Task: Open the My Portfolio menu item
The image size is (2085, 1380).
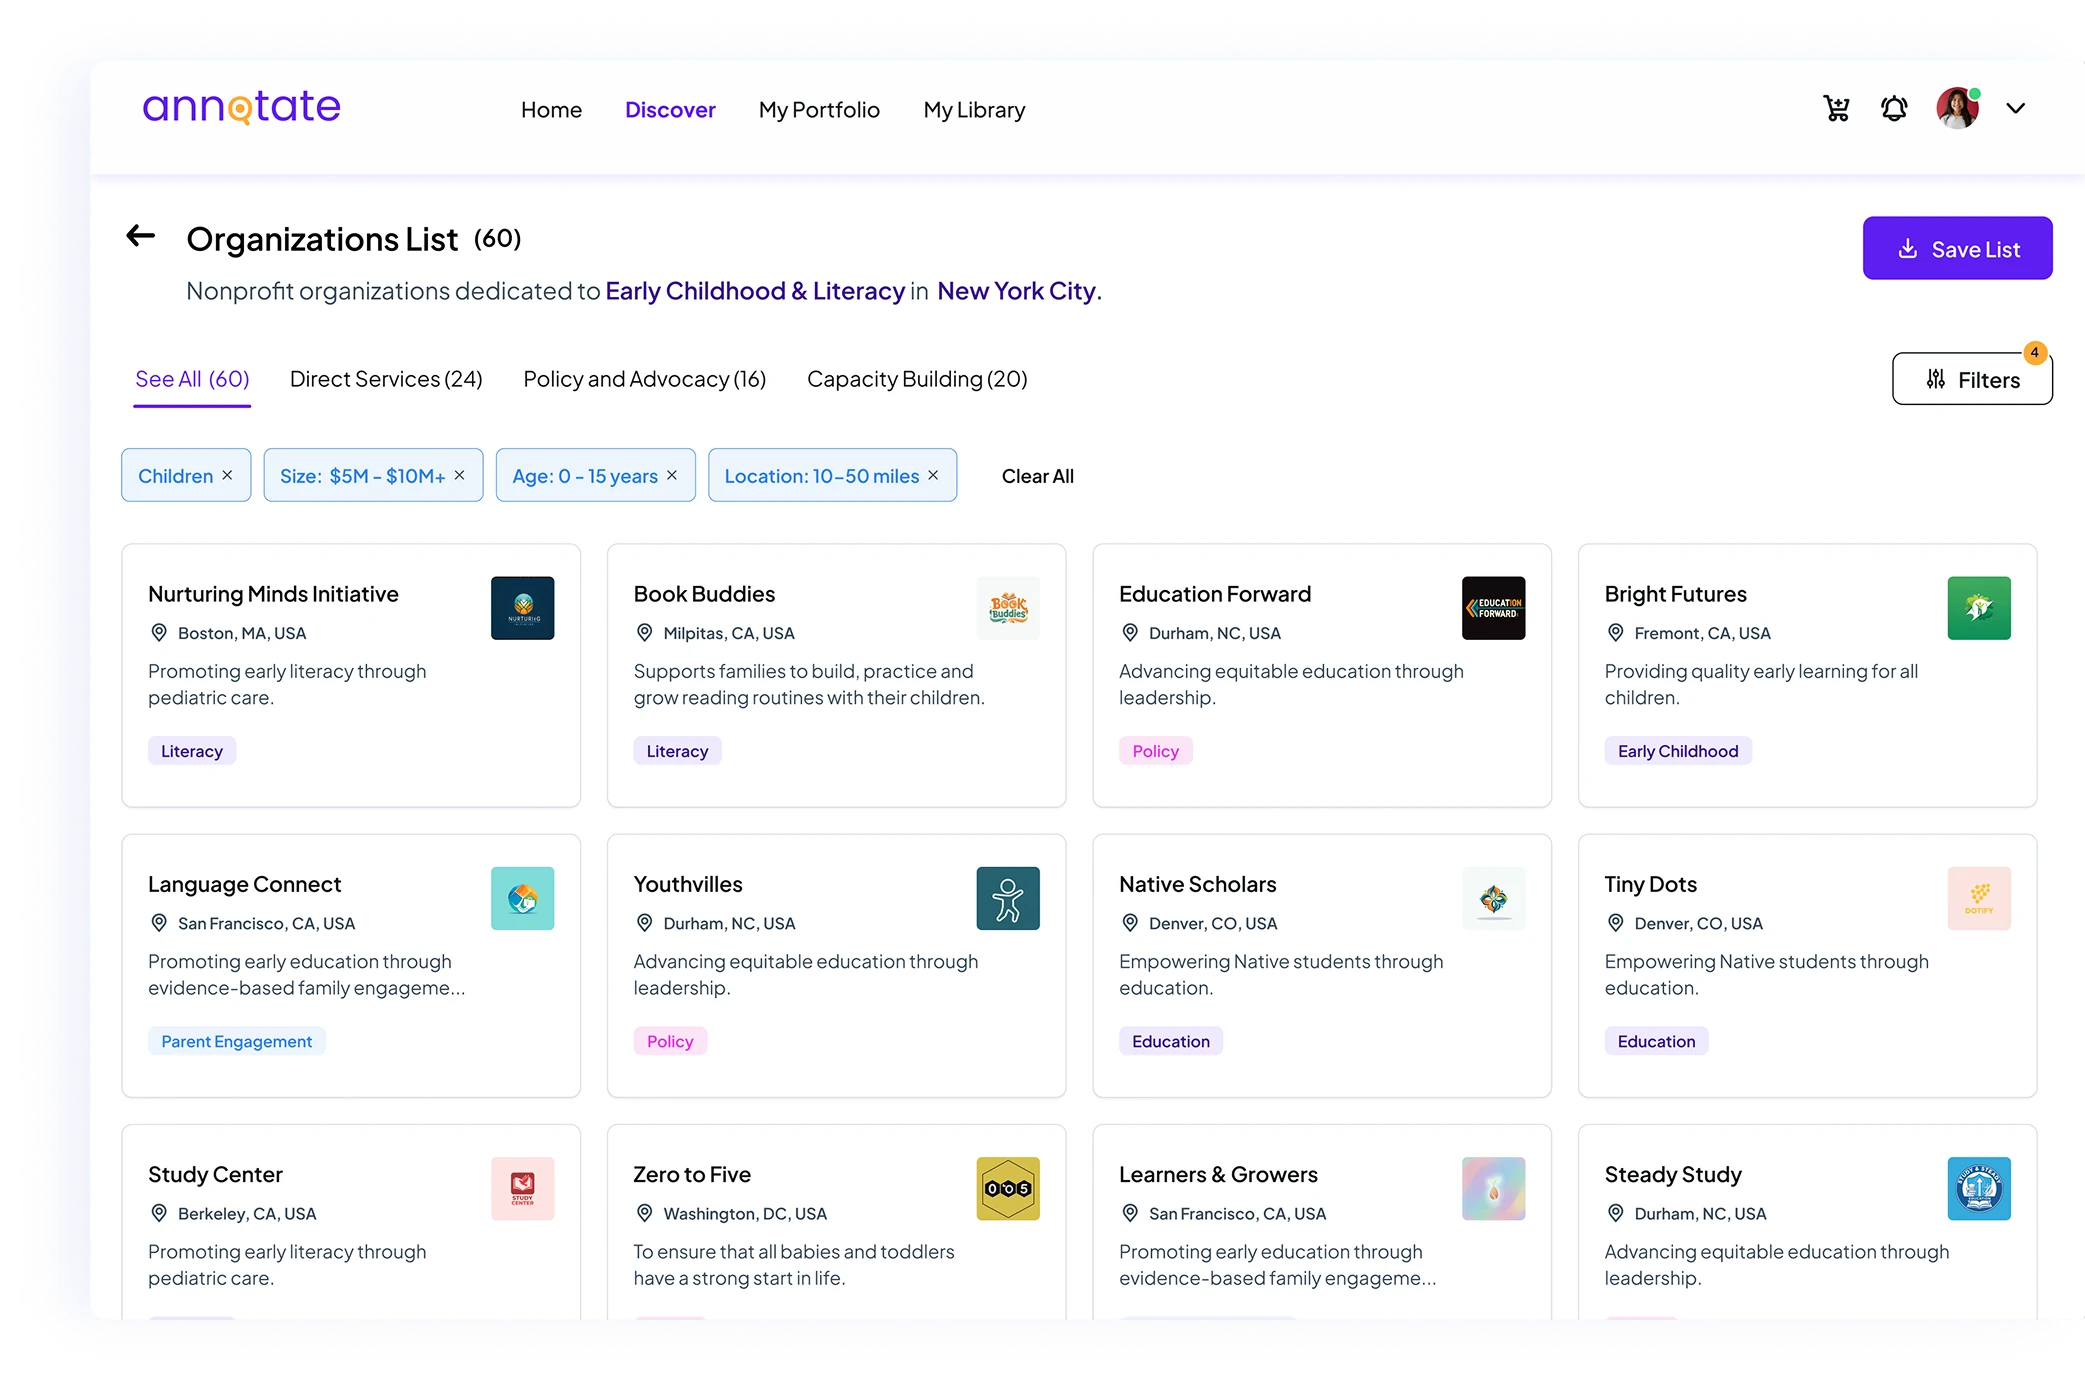Action: click(x=819, y=110)
